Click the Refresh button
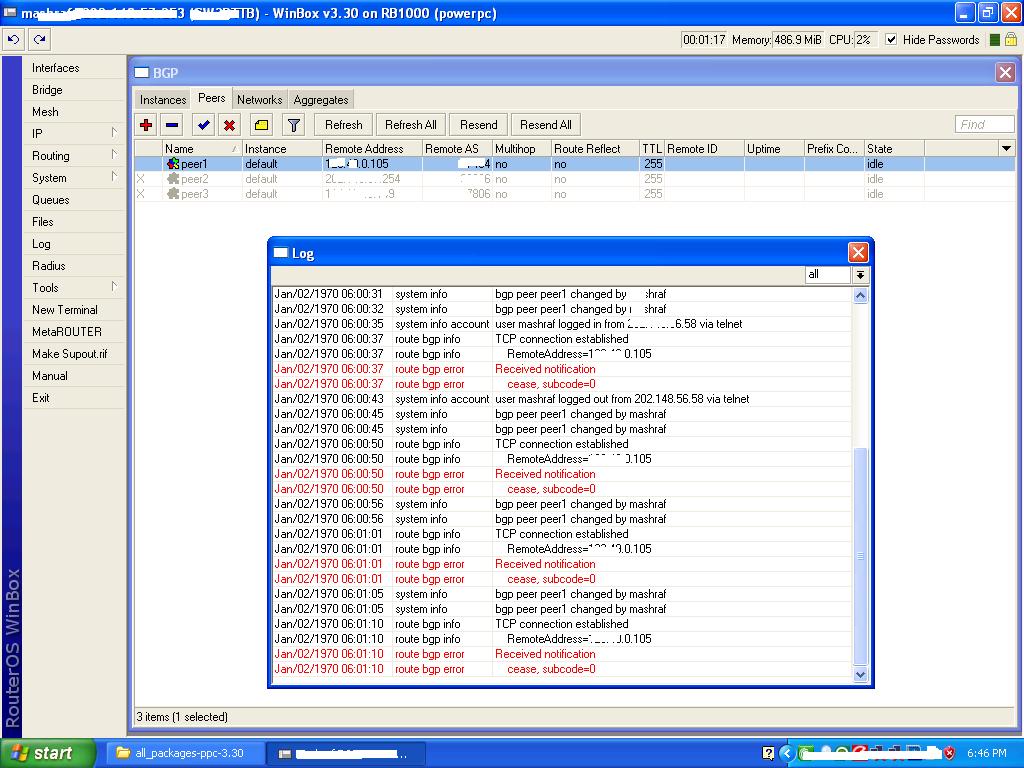 [344, 125]
